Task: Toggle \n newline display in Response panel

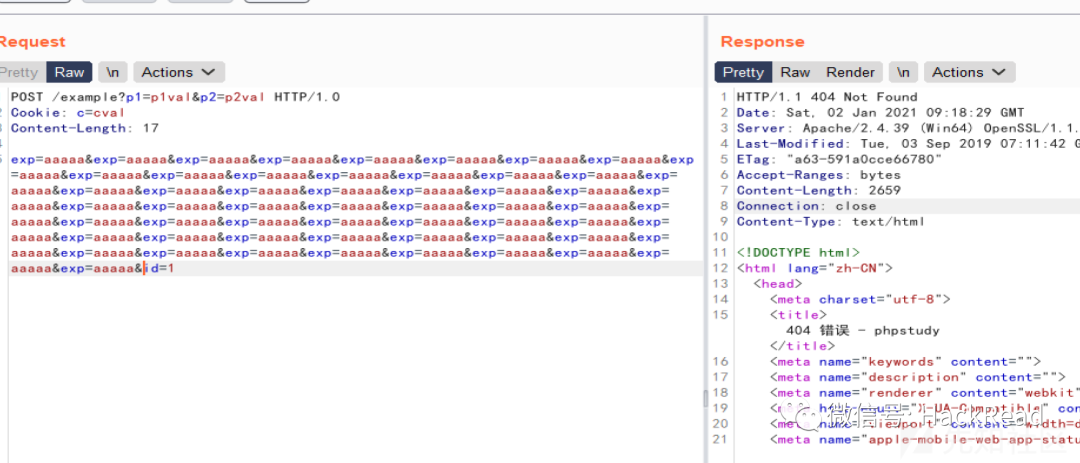Action: [x=904, y=72]
